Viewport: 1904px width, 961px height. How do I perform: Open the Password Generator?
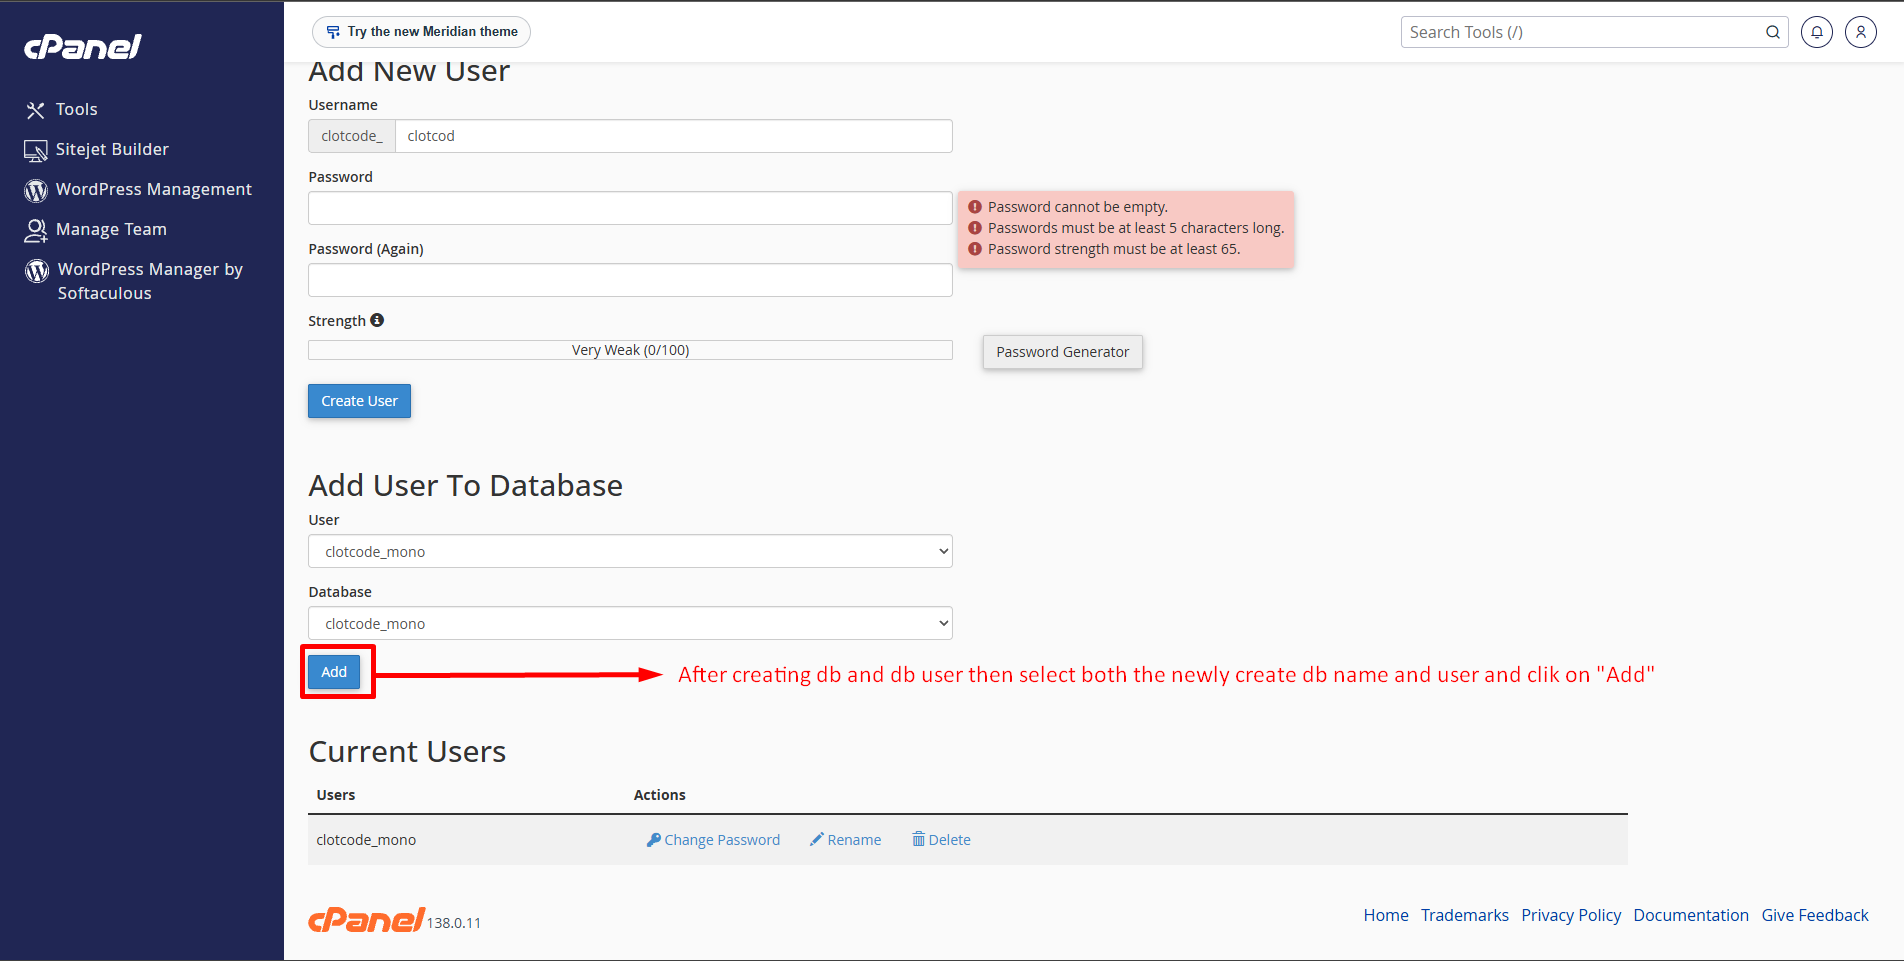pyautogui.click(x=1062, y=352)
